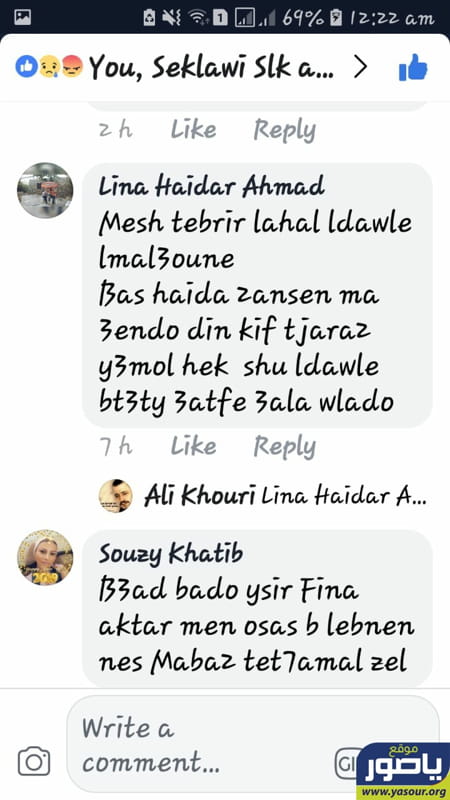
Task: Open Souzy Khatib's profile picture
Action: (x=45, y=557)
